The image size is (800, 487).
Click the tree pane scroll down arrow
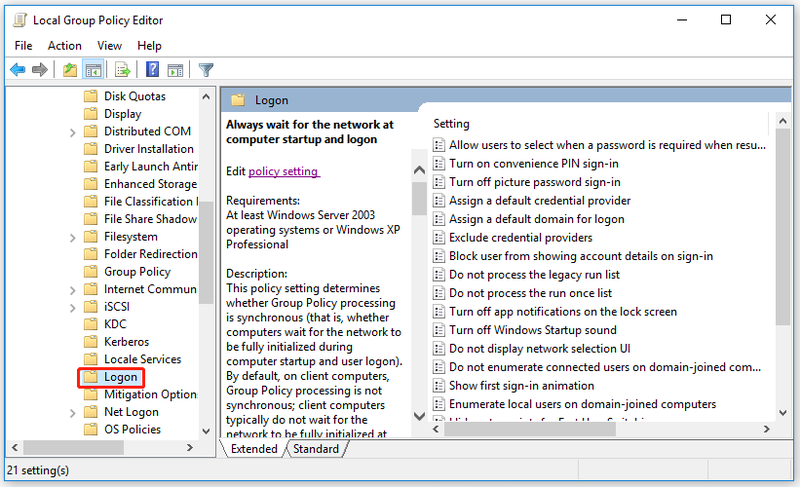coord(206,431)
